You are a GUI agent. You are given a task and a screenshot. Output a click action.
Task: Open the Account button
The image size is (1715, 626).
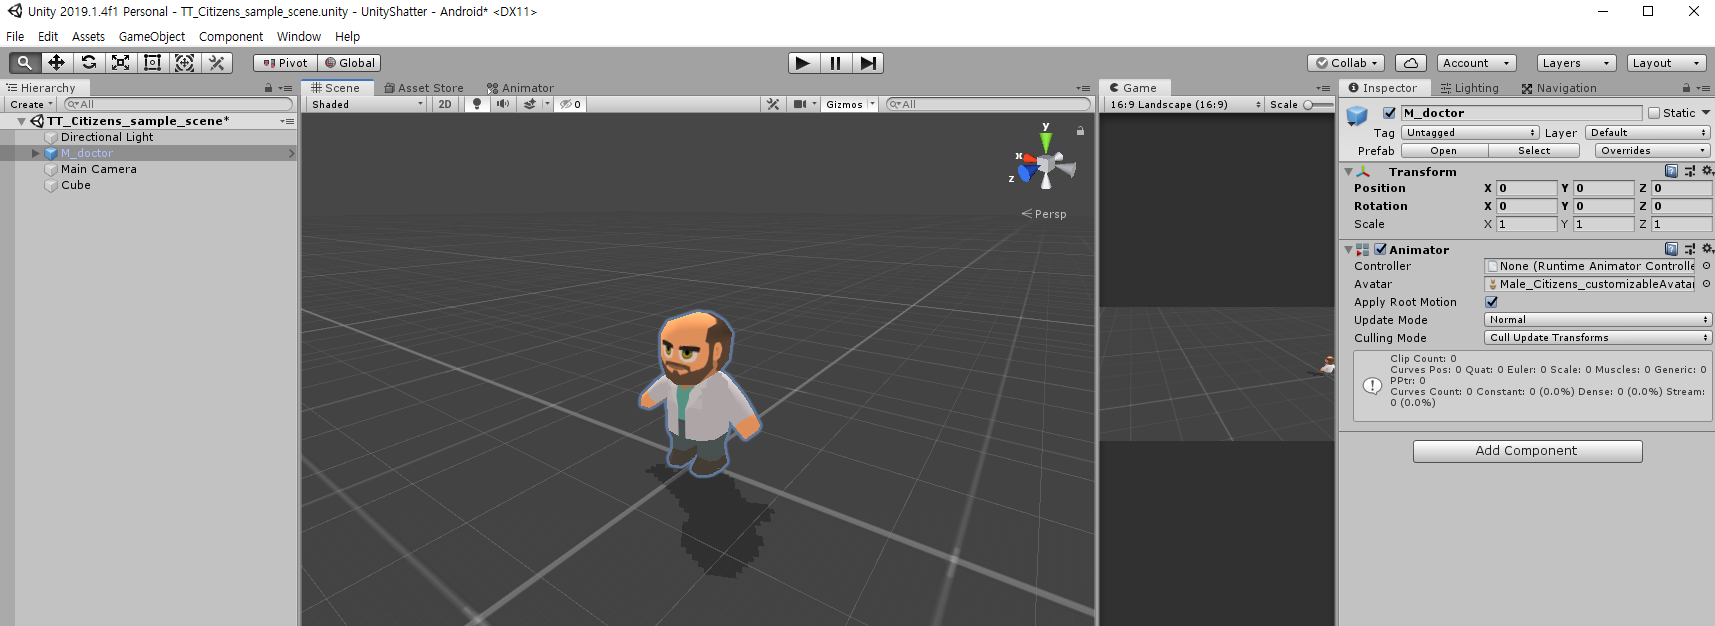point(1476,63)
